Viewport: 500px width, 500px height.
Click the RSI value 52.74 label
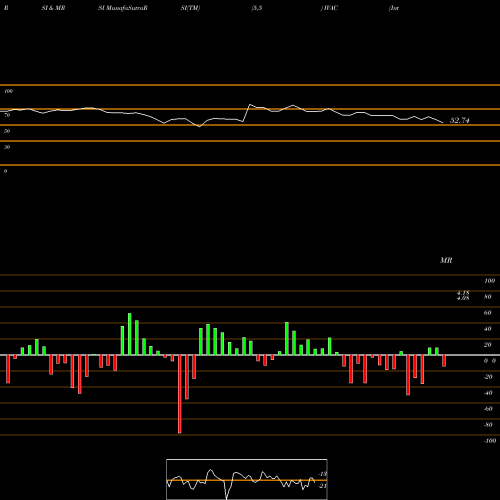tap(460, 121)
